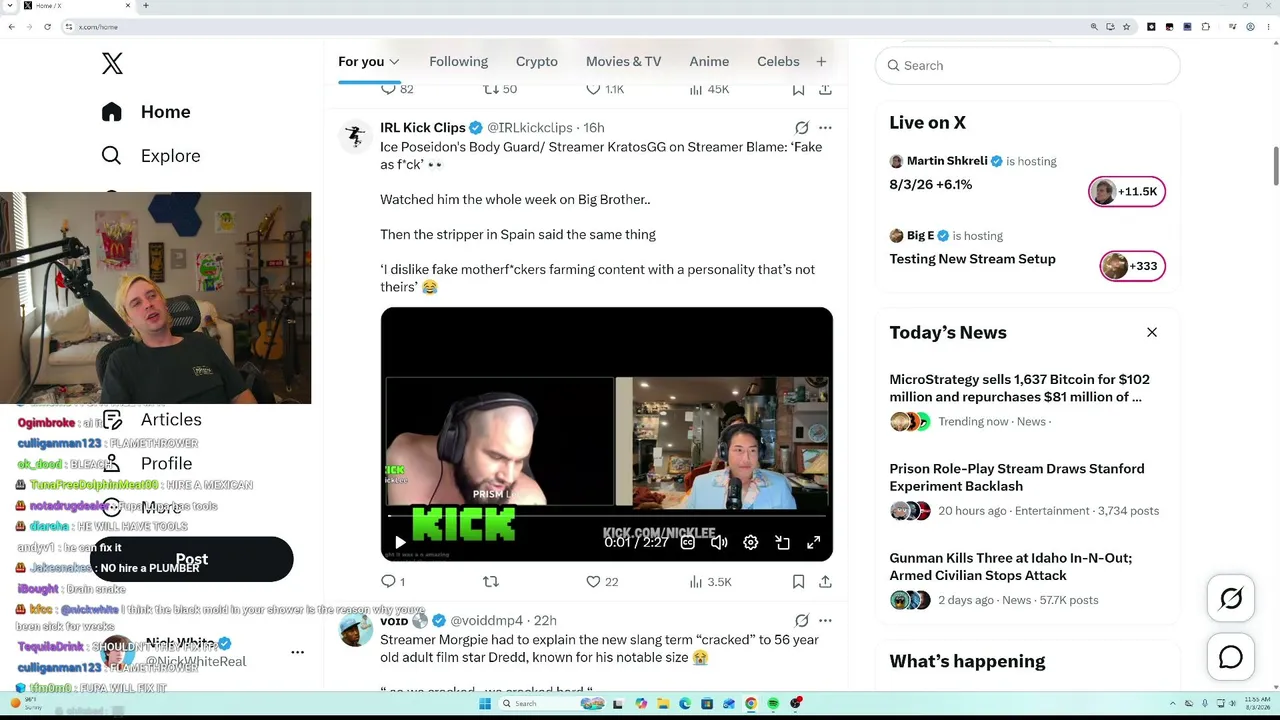This screenshot has height=720, width=1280.
Task: Expand the video to fullscreen
Action: (814, 543)
